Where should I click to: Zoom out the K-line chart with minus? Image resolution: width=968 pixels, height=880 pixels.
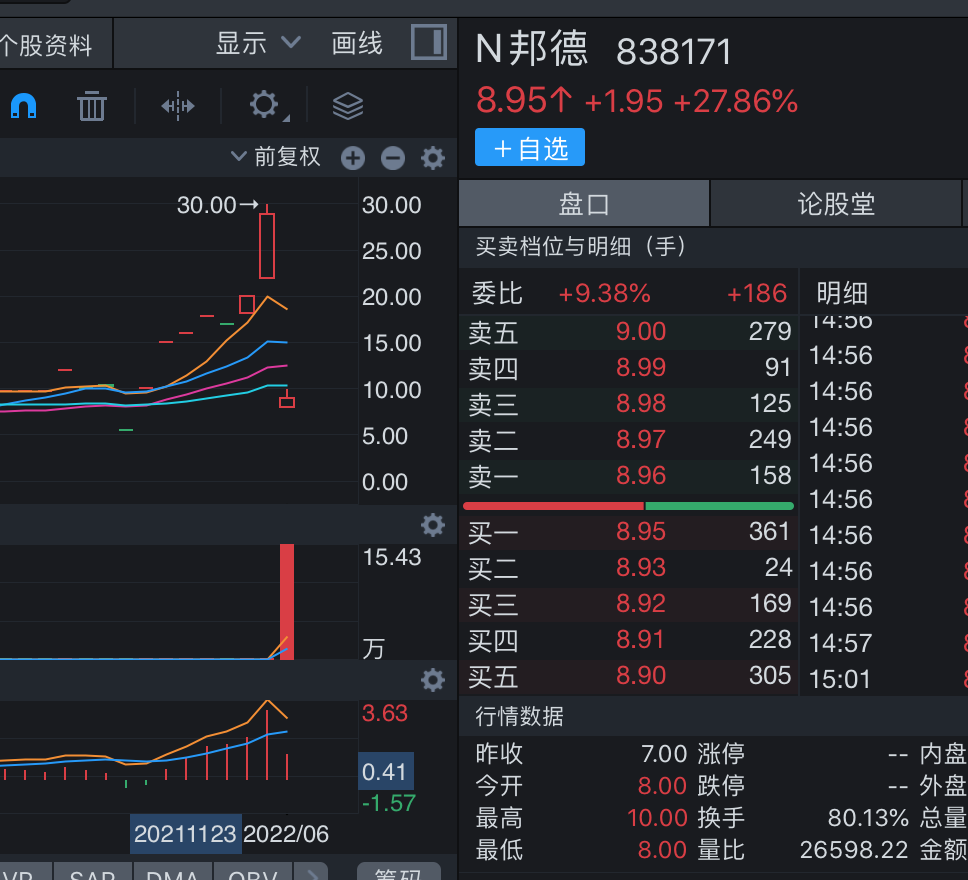pos(393,158)
